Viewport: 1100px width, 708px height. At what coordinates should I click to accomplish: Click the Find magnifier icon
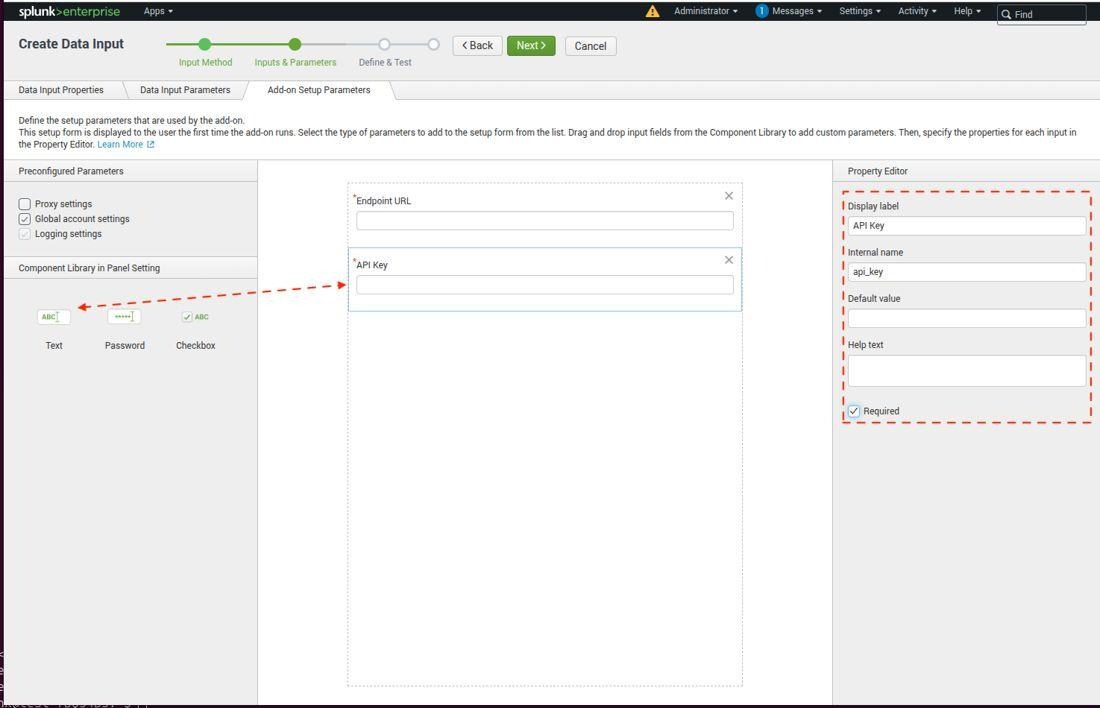point(1006,14)
